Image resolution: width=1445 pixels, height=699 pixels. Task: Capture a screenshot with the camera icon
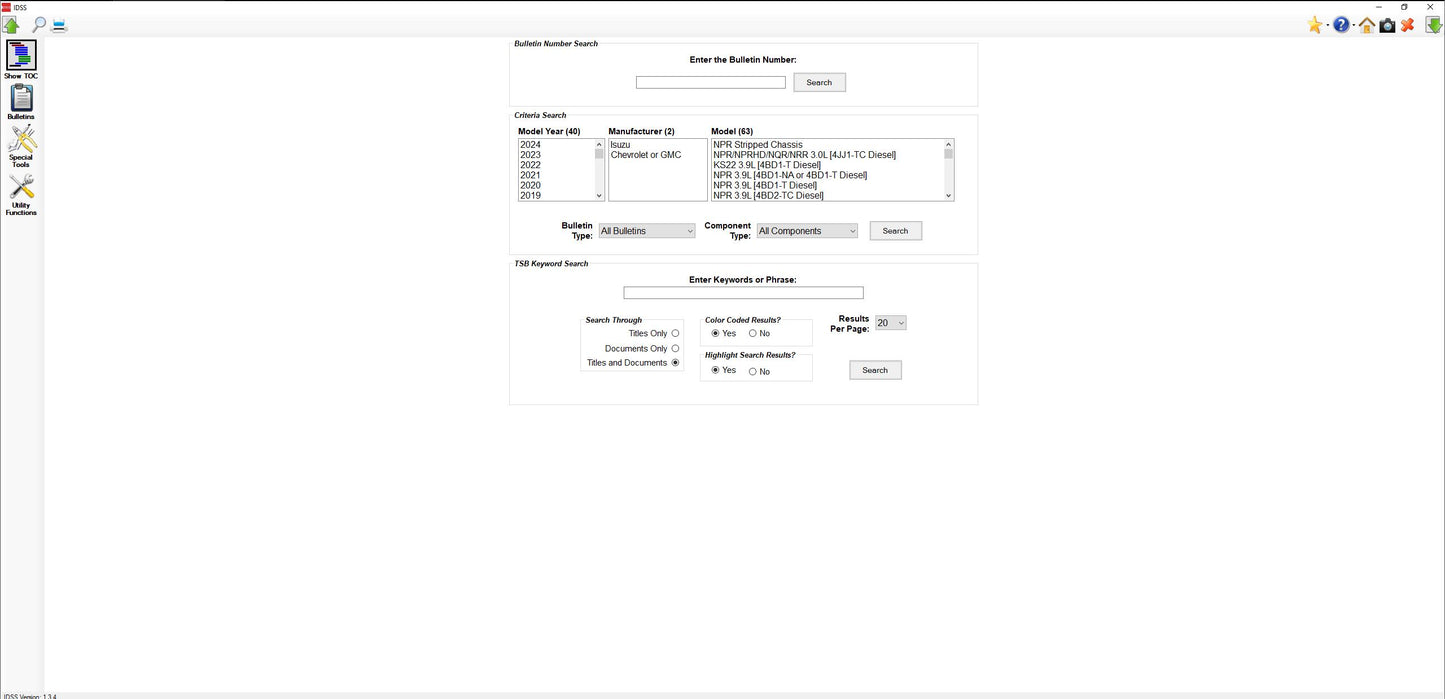1387,24
